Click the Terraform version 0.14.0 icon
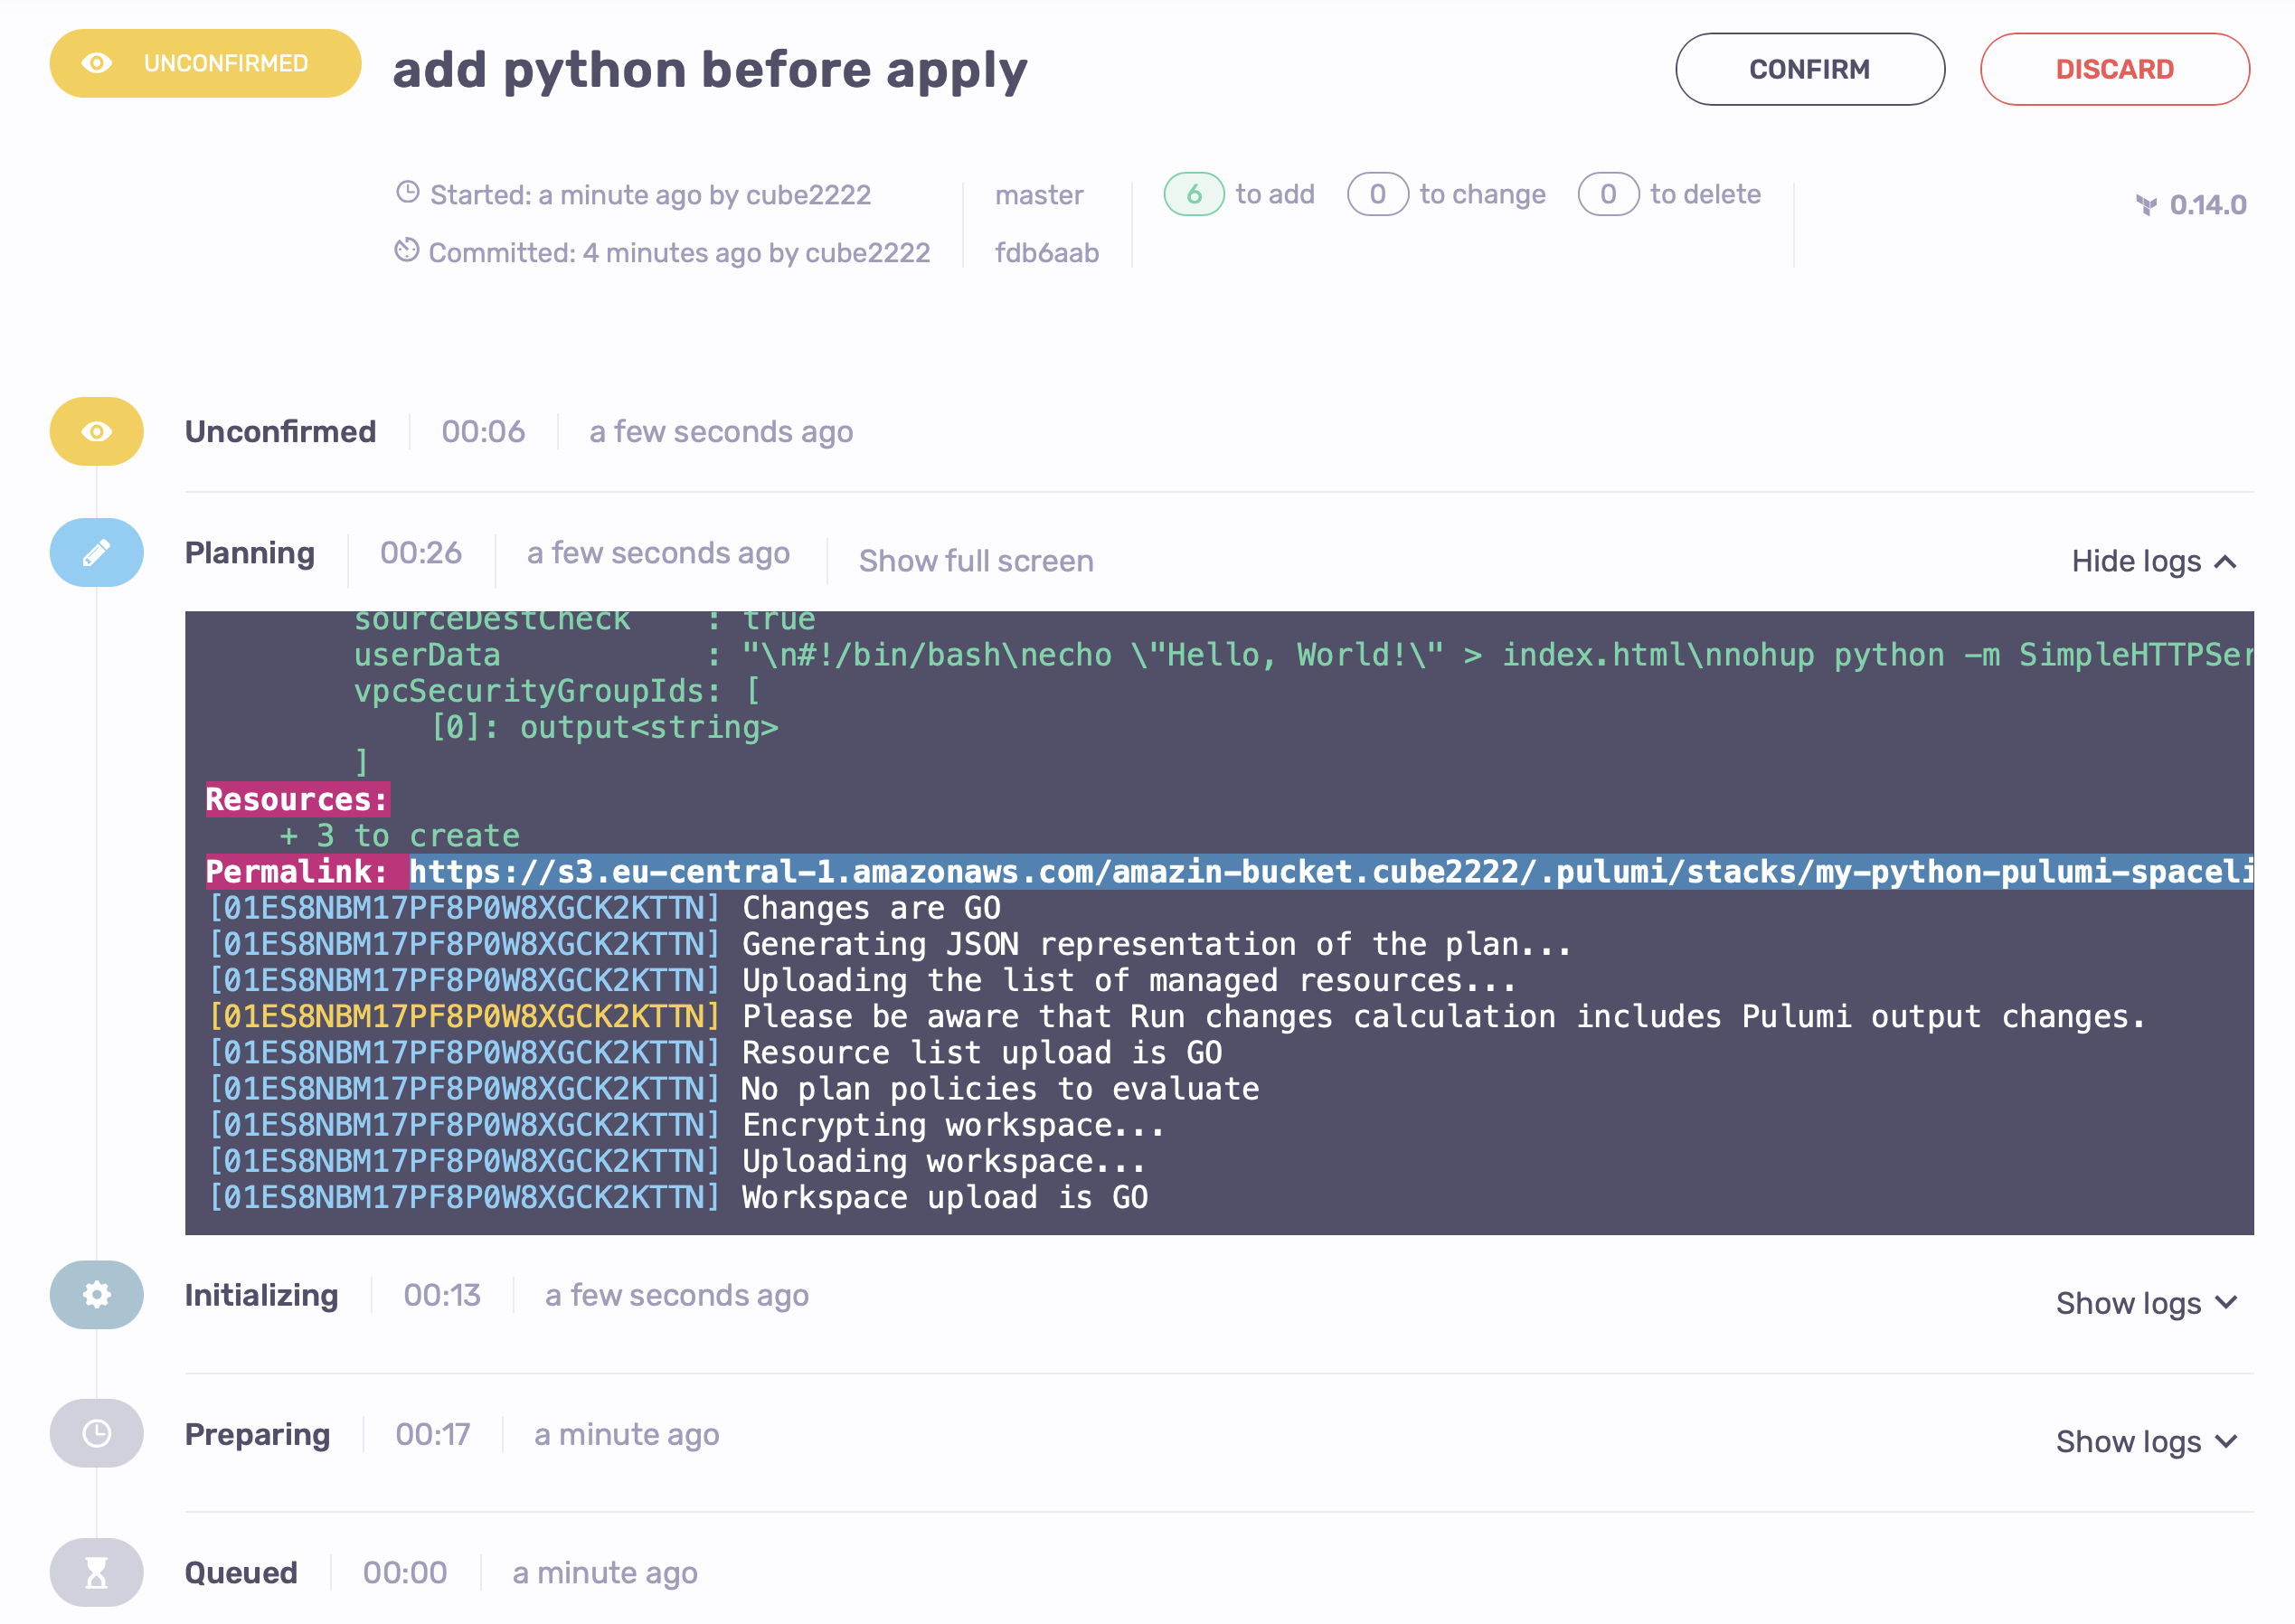 [2146, 205]
